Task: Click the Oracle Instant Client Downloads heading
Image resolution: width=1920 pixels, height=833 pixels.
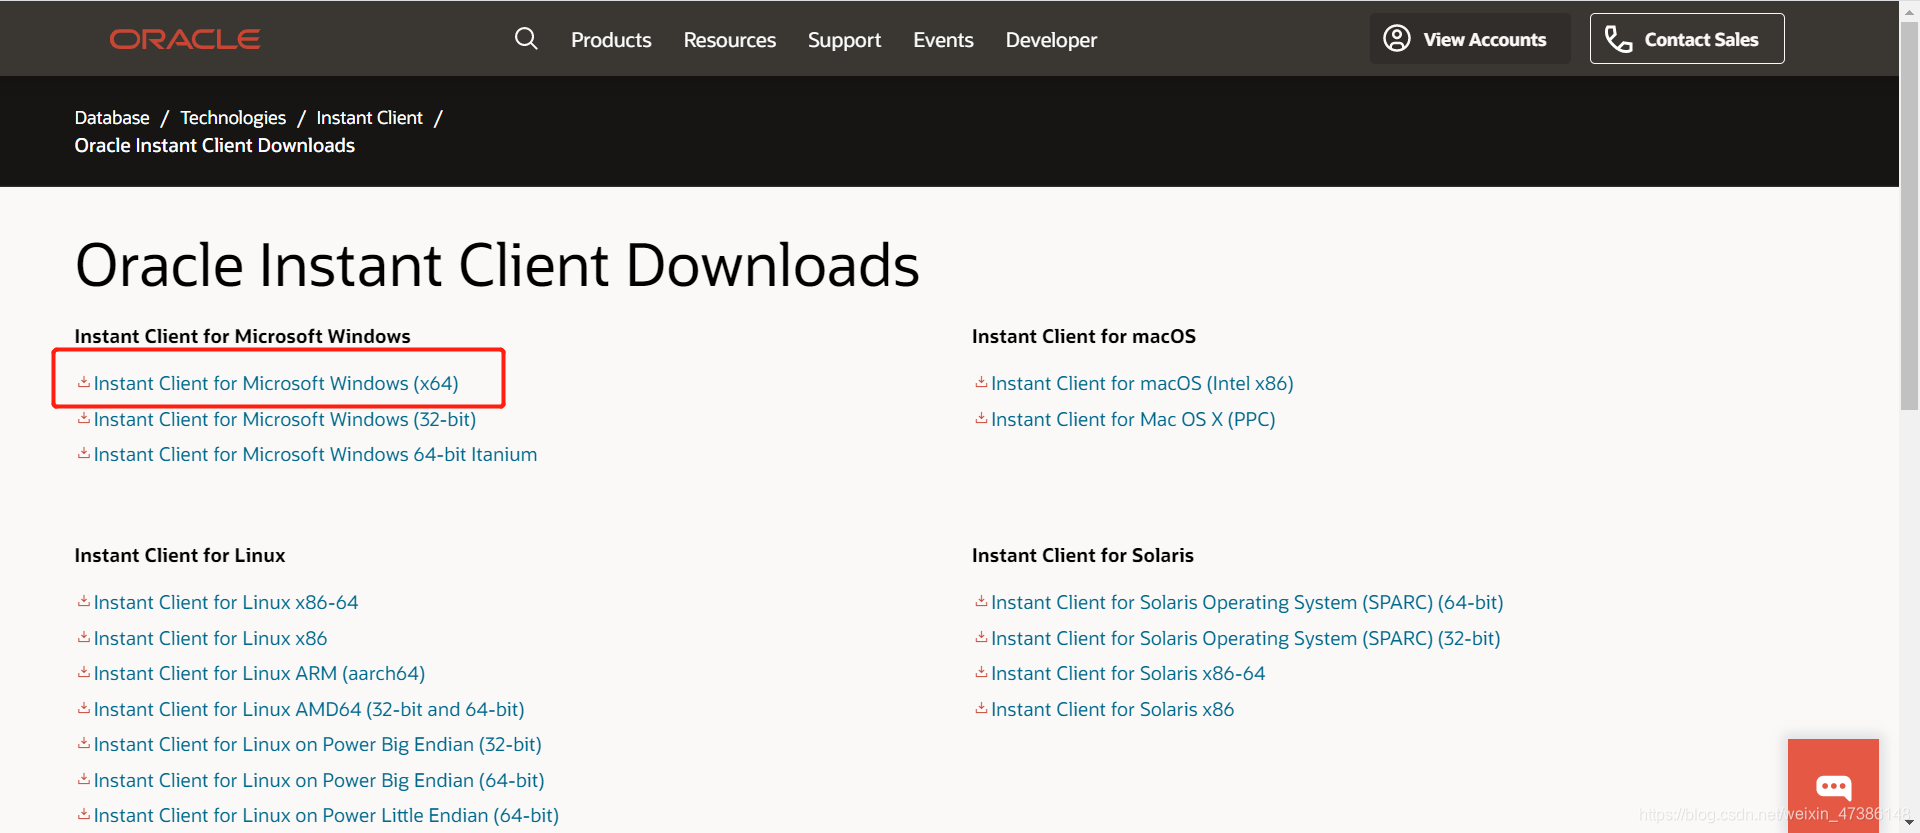Action: pyautogui.click(x=497, y=266)
